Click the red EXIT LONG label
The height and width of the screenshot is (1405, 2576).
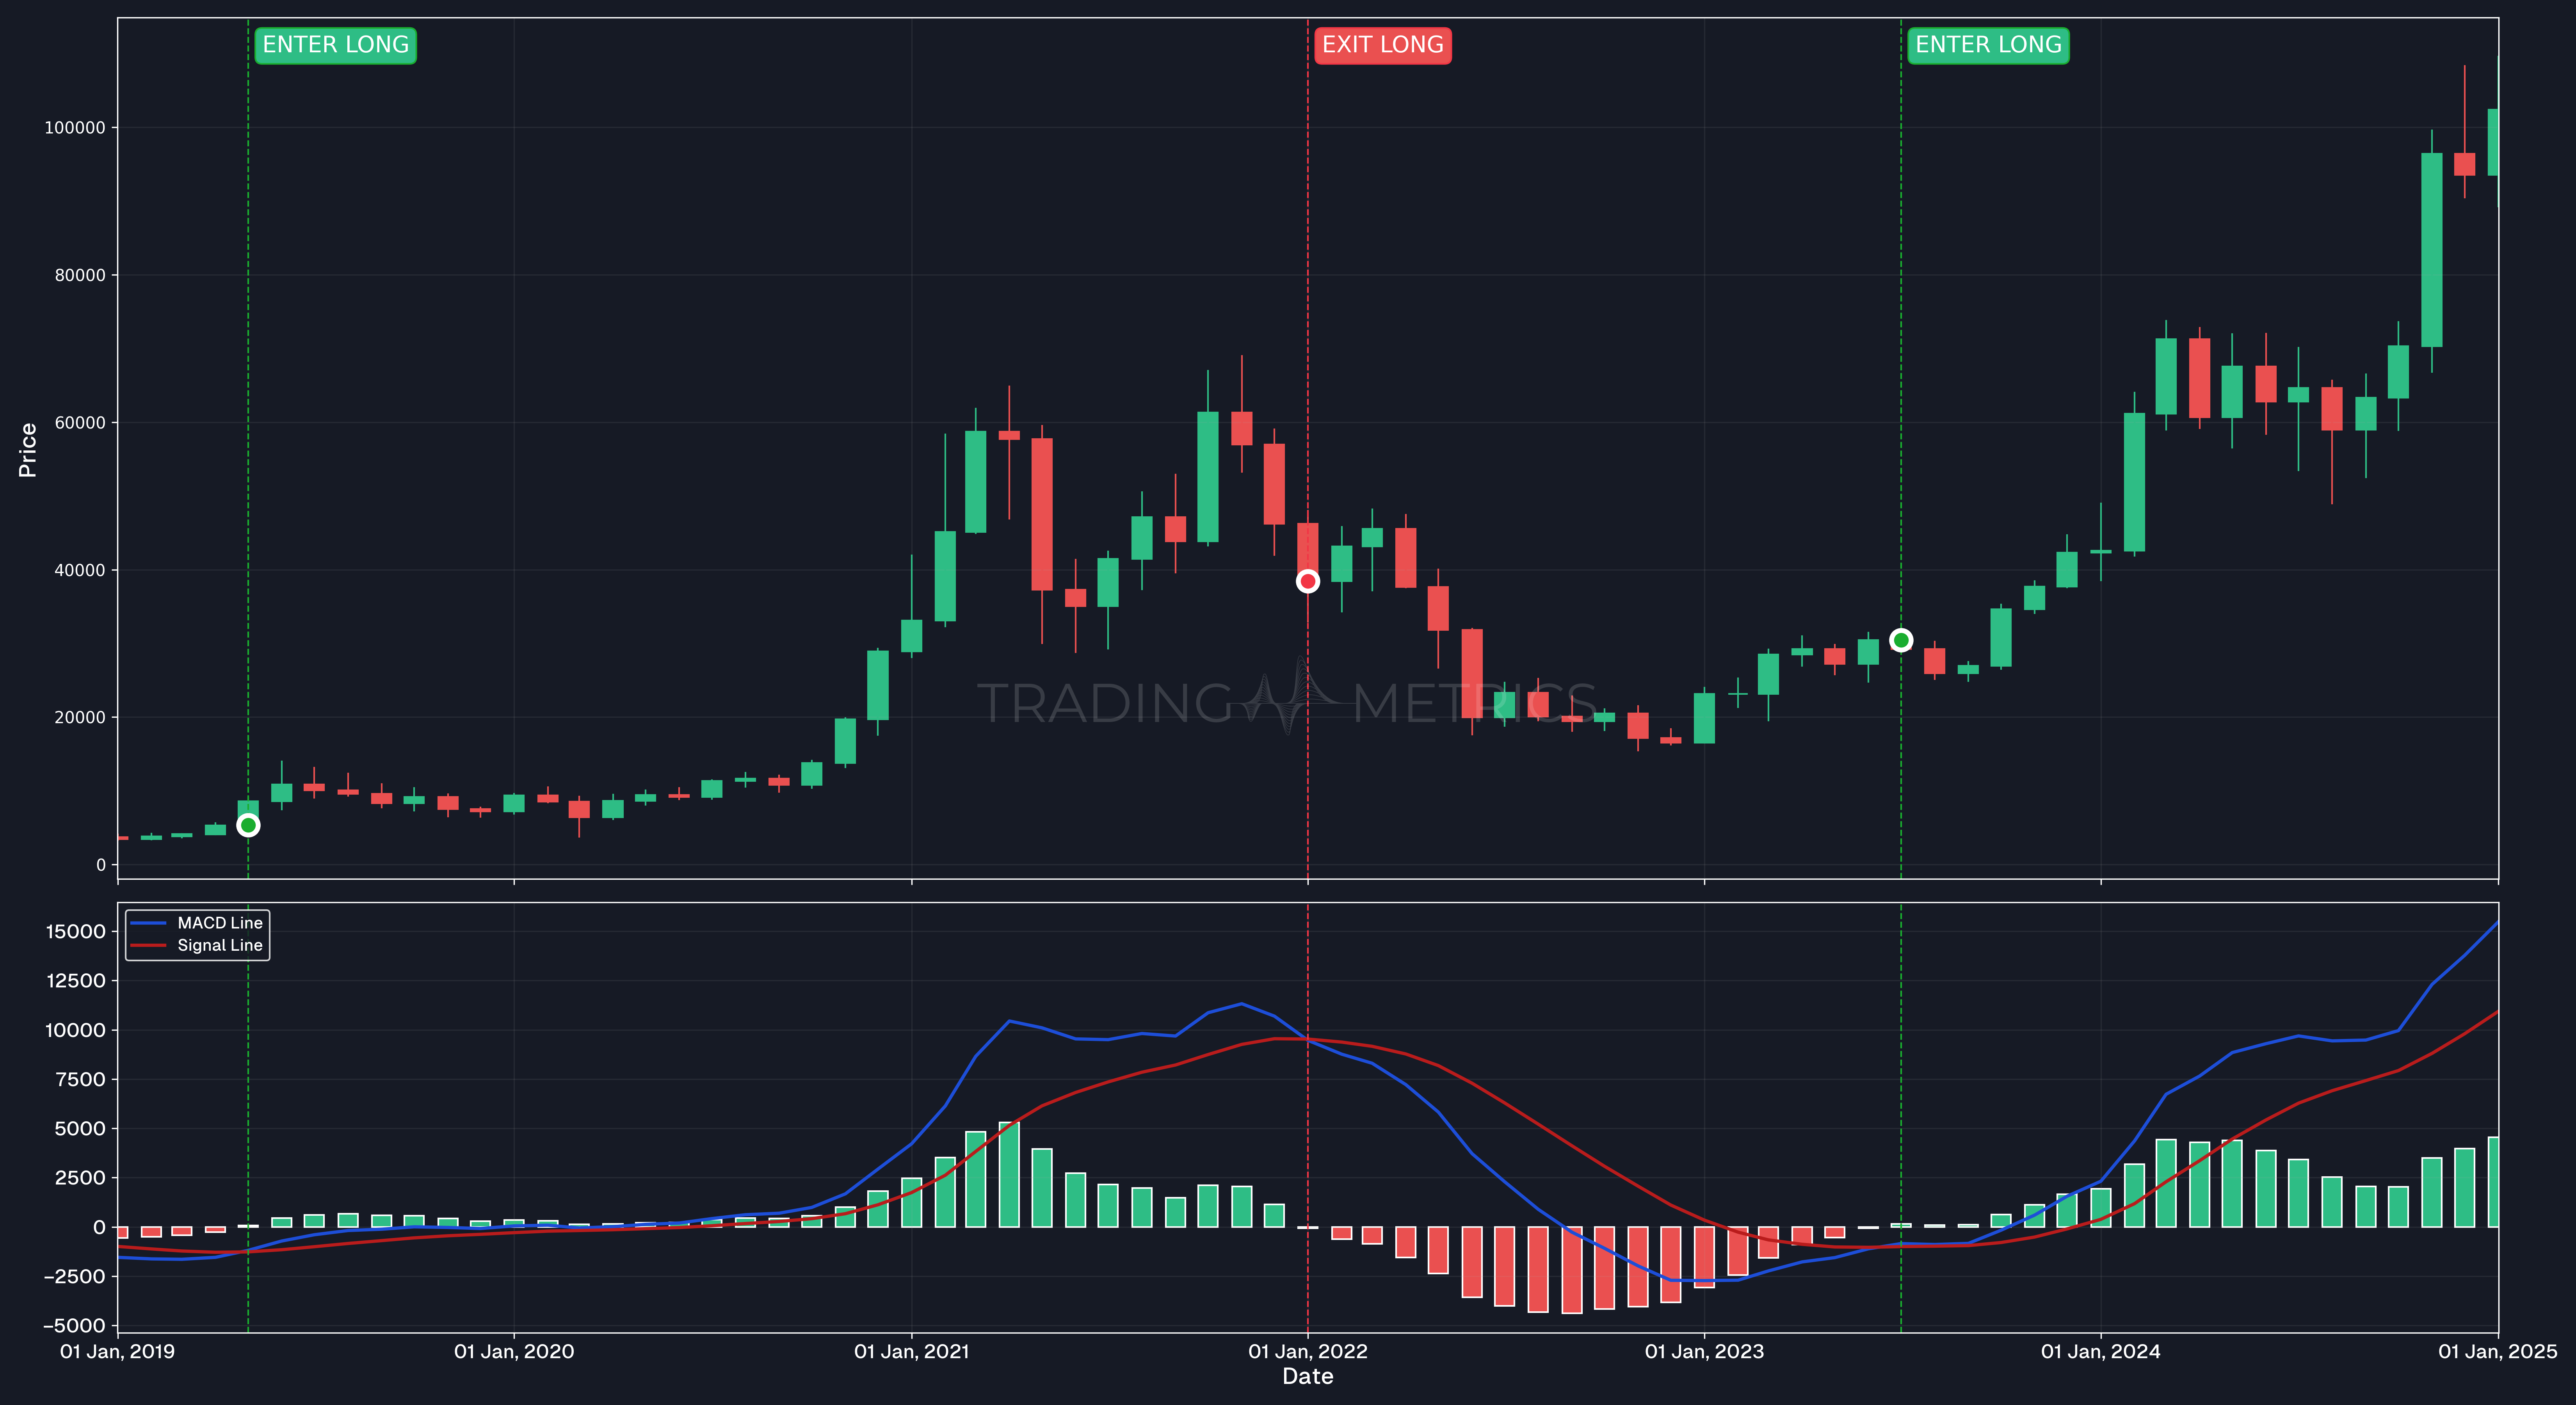(x=1382, y=45)
